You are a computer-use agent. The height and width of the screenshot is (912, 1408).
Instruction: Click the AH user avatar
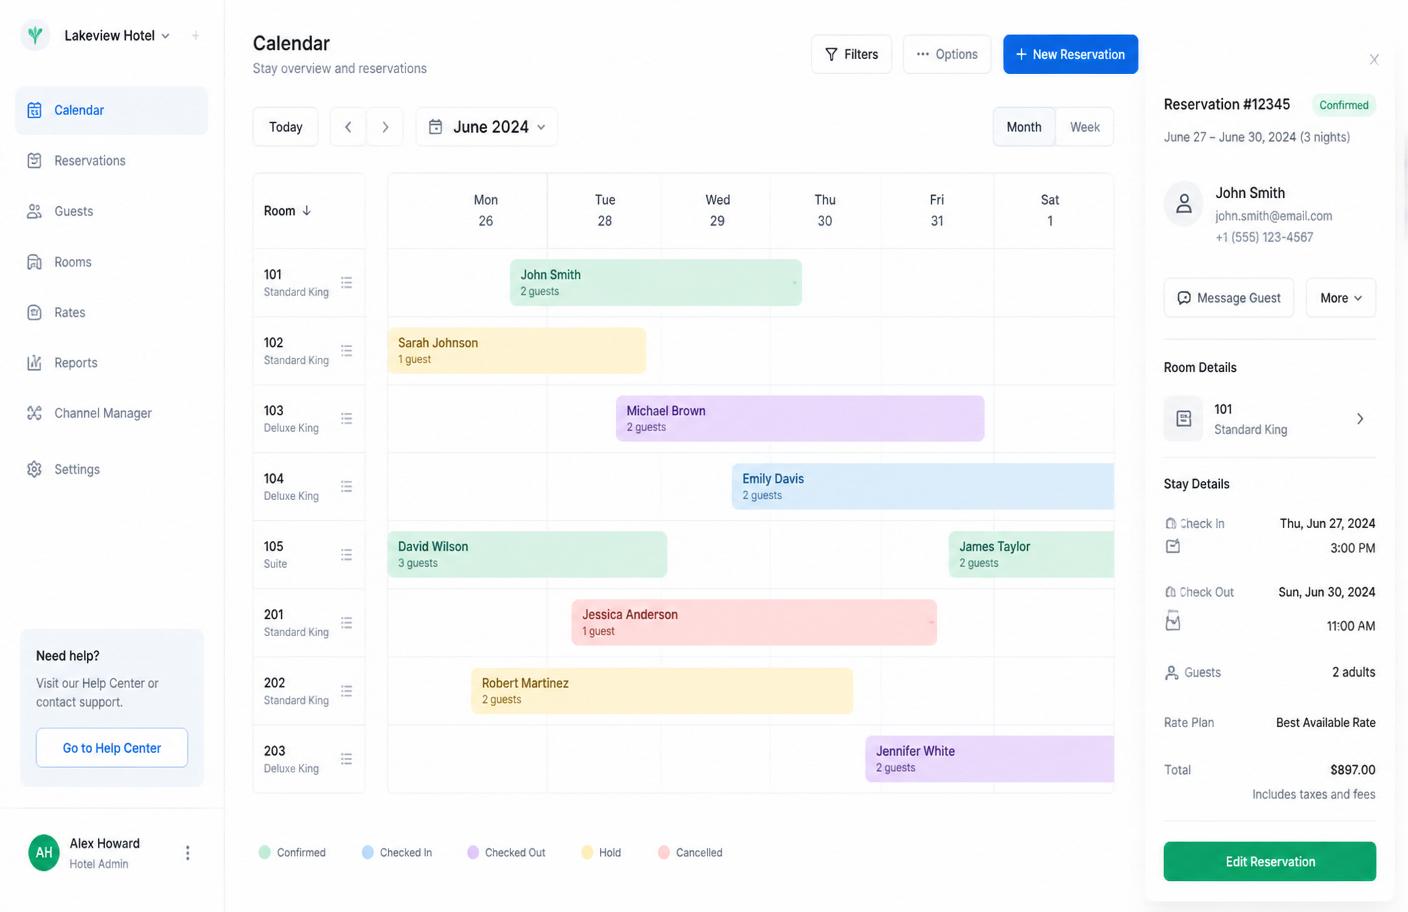(44, 853)
